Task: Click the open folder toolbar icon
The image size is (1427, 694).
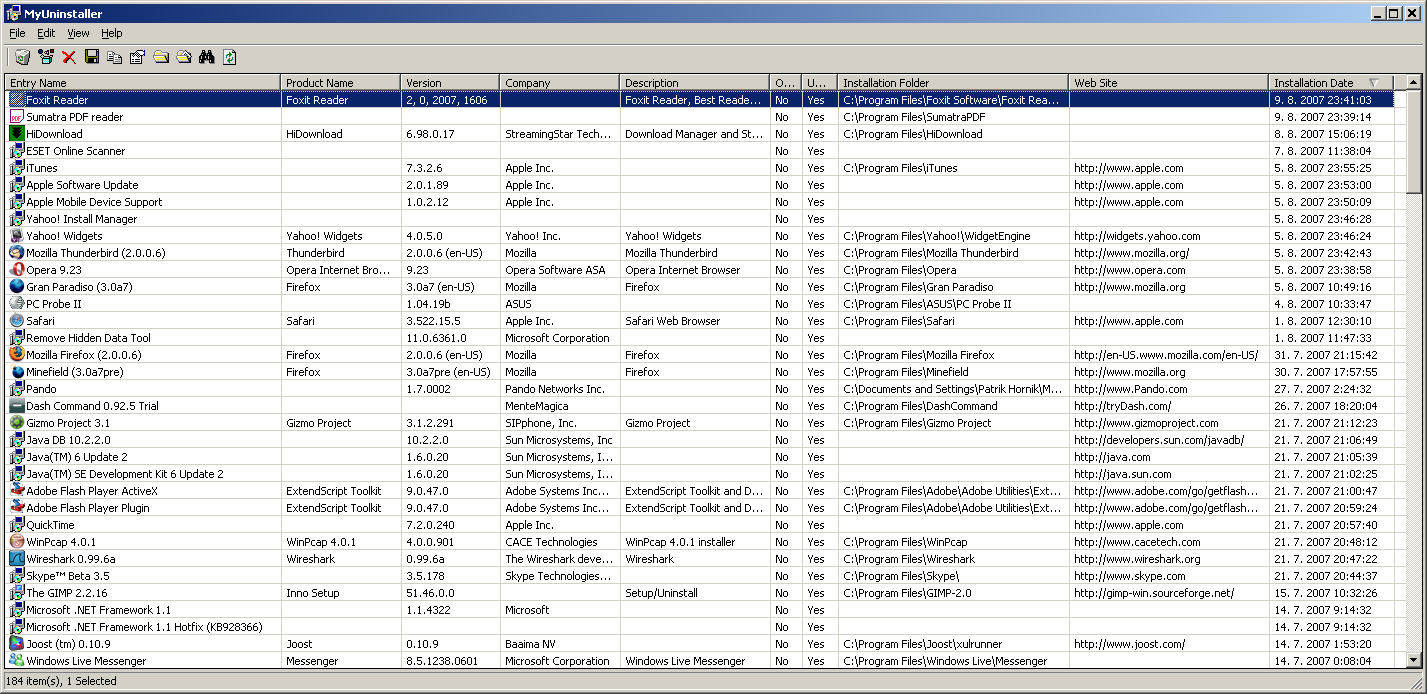Action: [x=184, y=57]
